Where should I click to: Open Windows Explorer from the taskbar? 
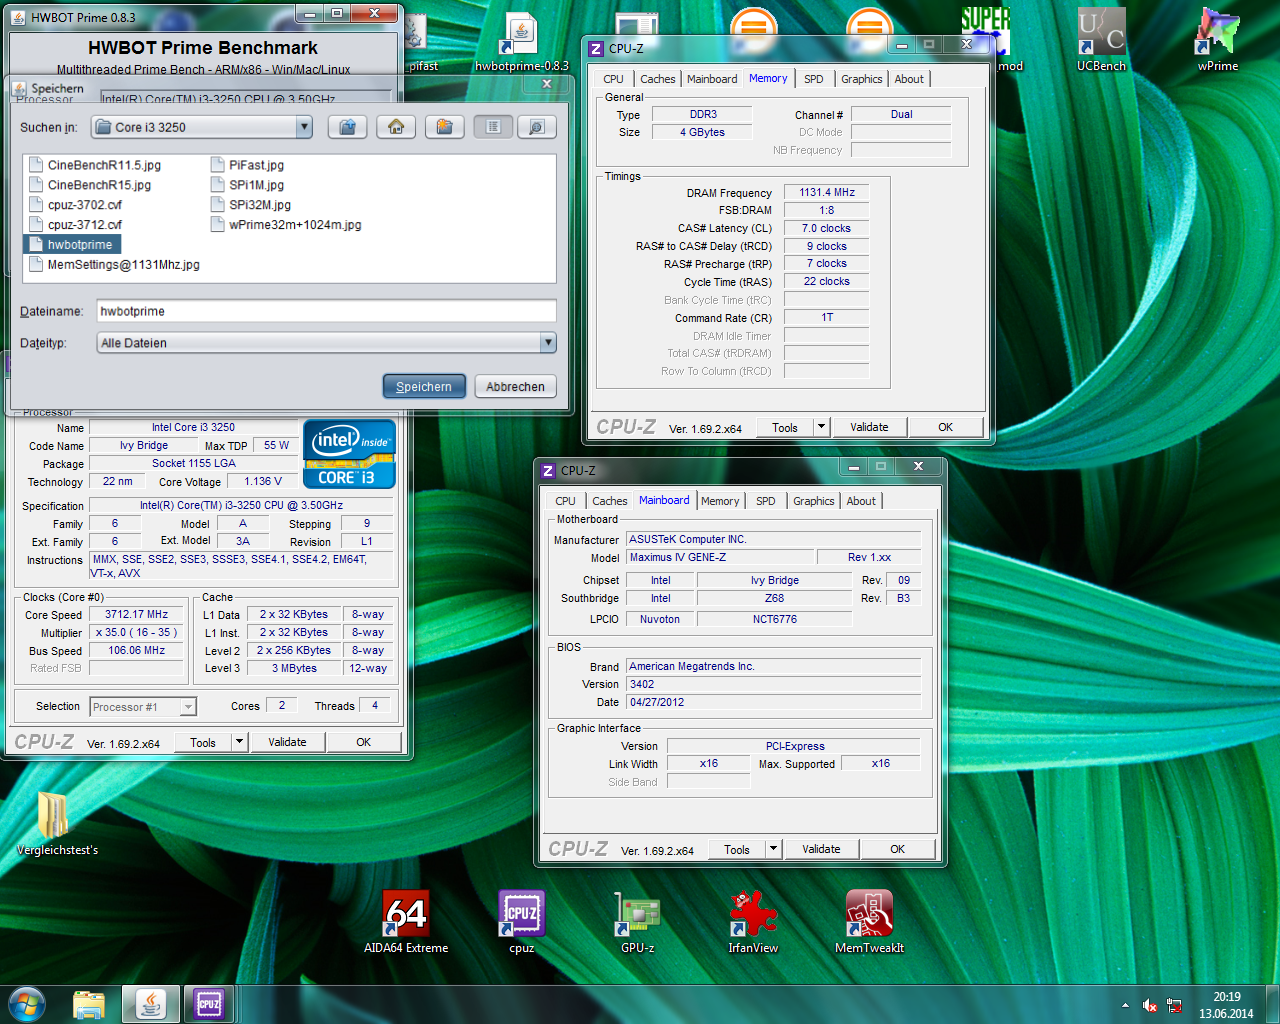tap(89, 1003)
